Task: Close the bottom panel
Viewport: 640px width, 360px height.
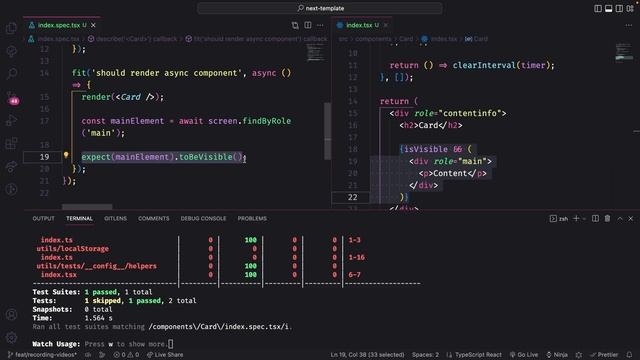Action: pyautogui.click(x=631, y=219)
